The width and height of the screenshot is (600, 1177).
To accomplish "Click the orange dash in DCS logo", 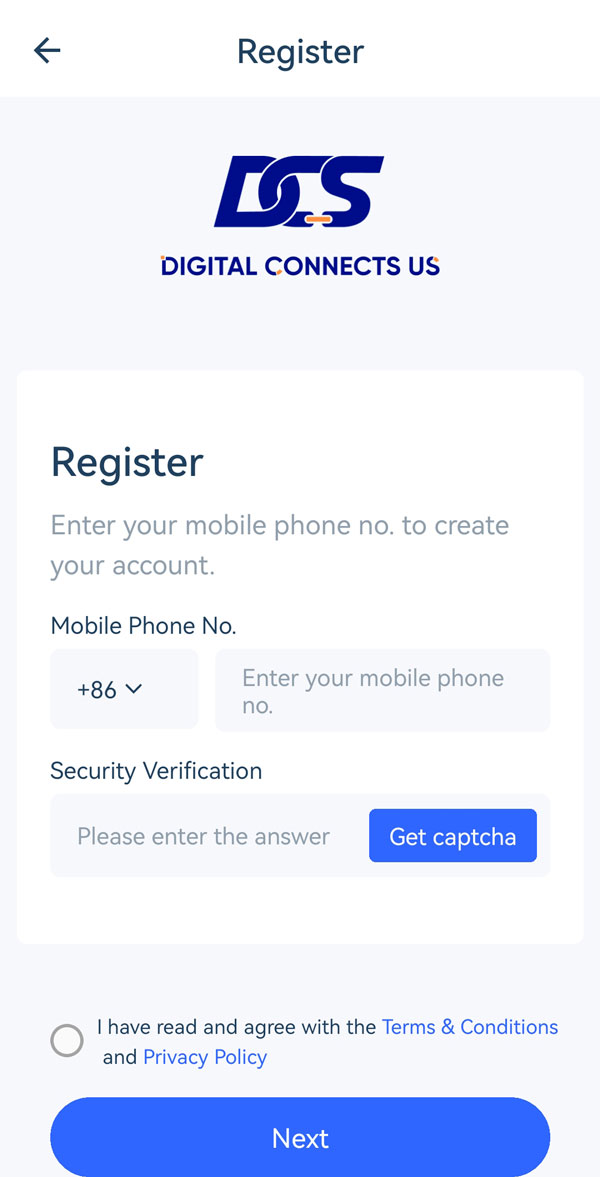I will [x=318, y=217].
